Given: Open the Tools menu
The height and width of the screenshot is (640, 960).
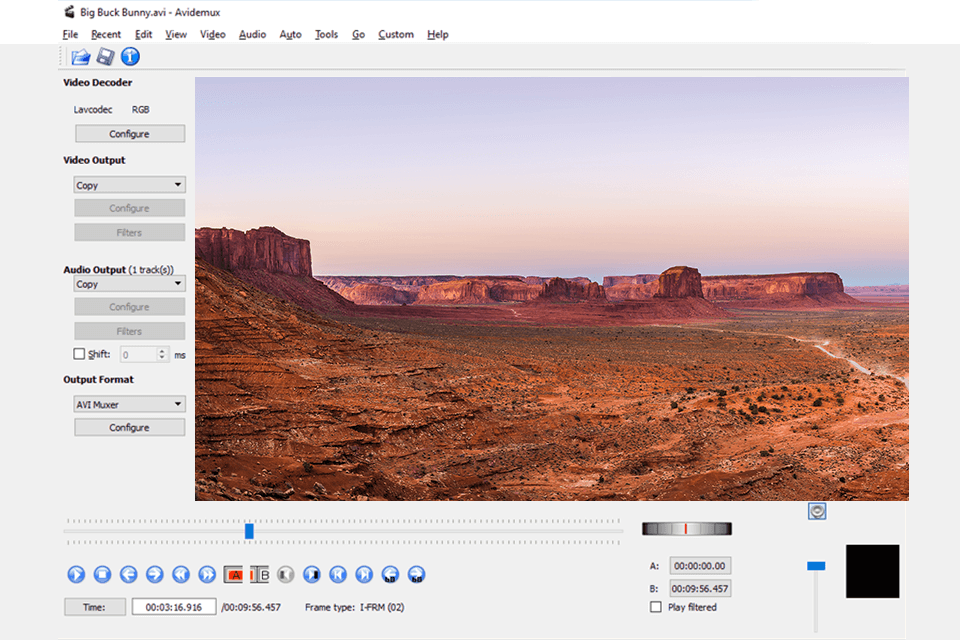Looking at the screenshot, I should (326, 34).
